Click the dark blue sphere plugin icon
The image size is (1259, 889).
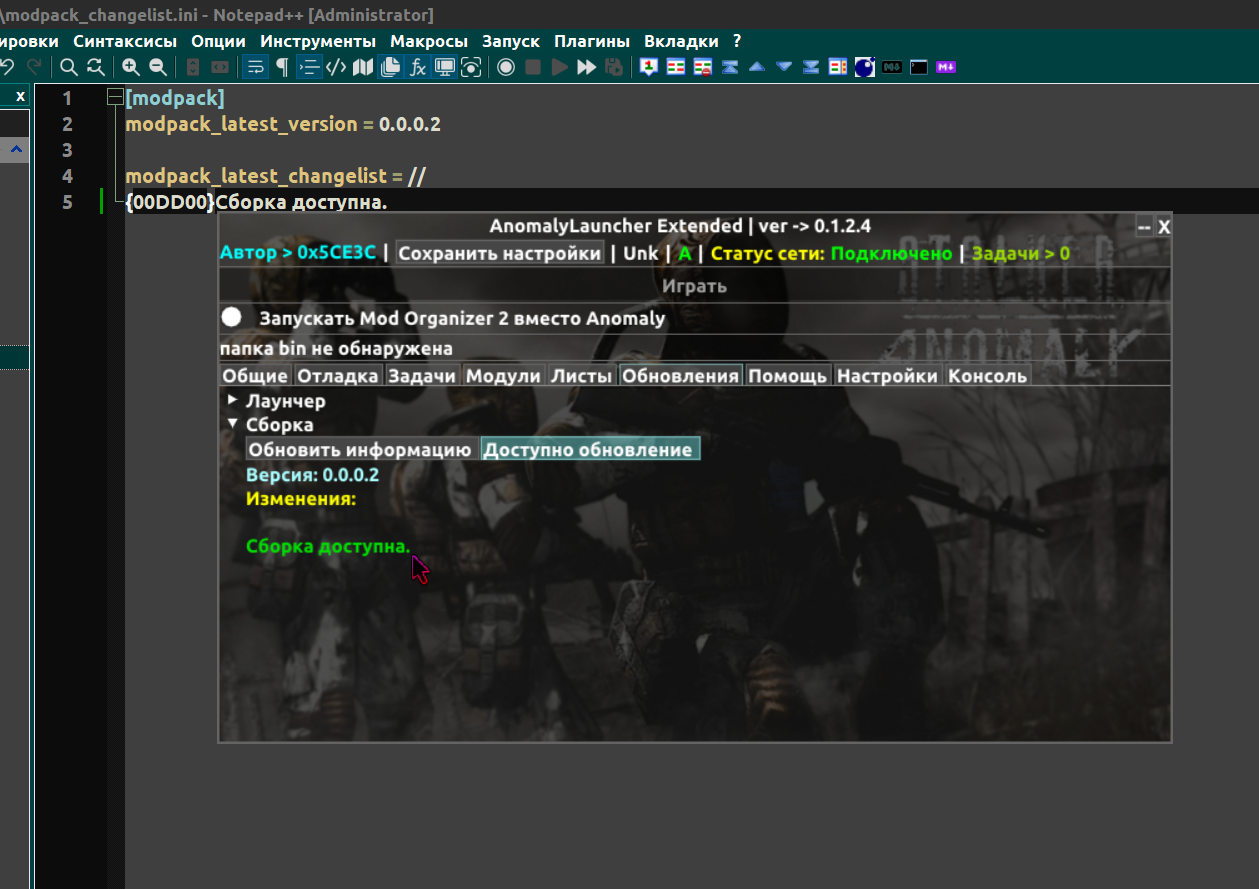(865, 67)
